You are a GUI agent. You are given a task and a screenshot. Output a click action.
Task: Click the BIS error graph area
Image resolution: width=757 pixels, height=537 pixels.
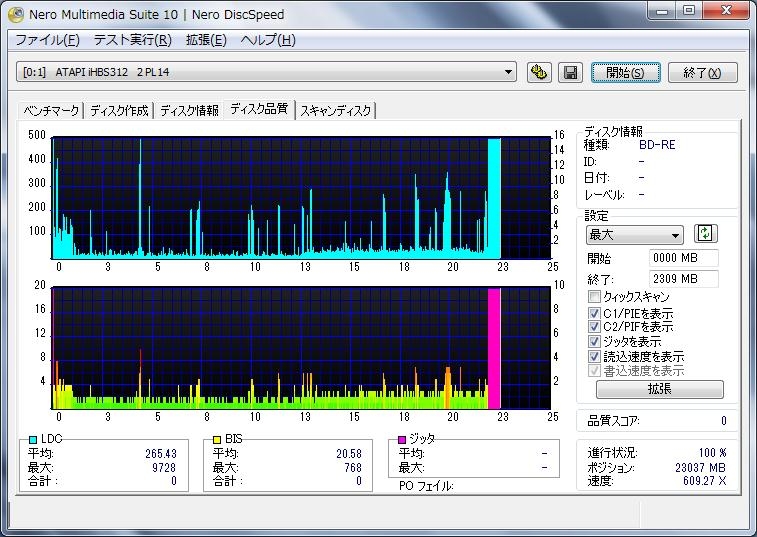pos(301,348)
